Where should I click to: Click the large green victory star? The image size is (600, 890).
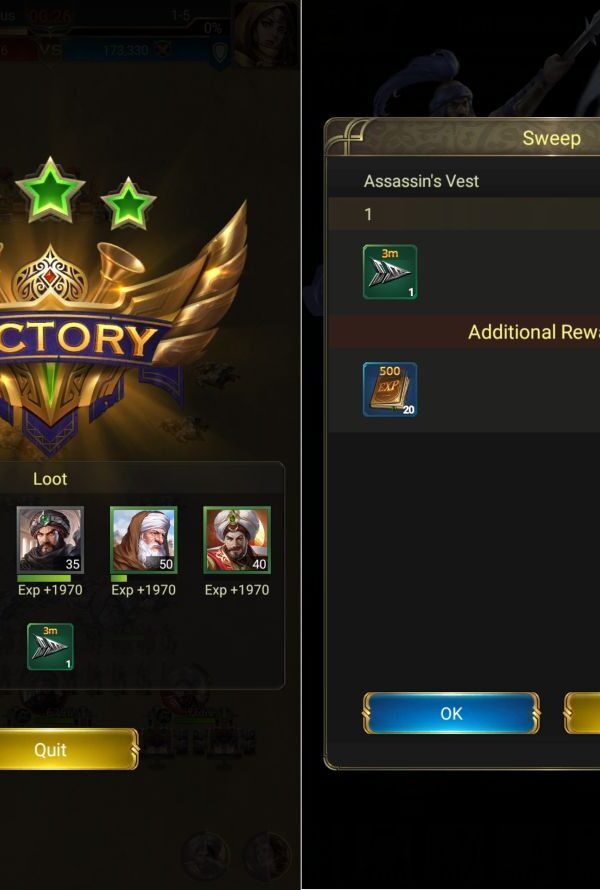[51, 189]
